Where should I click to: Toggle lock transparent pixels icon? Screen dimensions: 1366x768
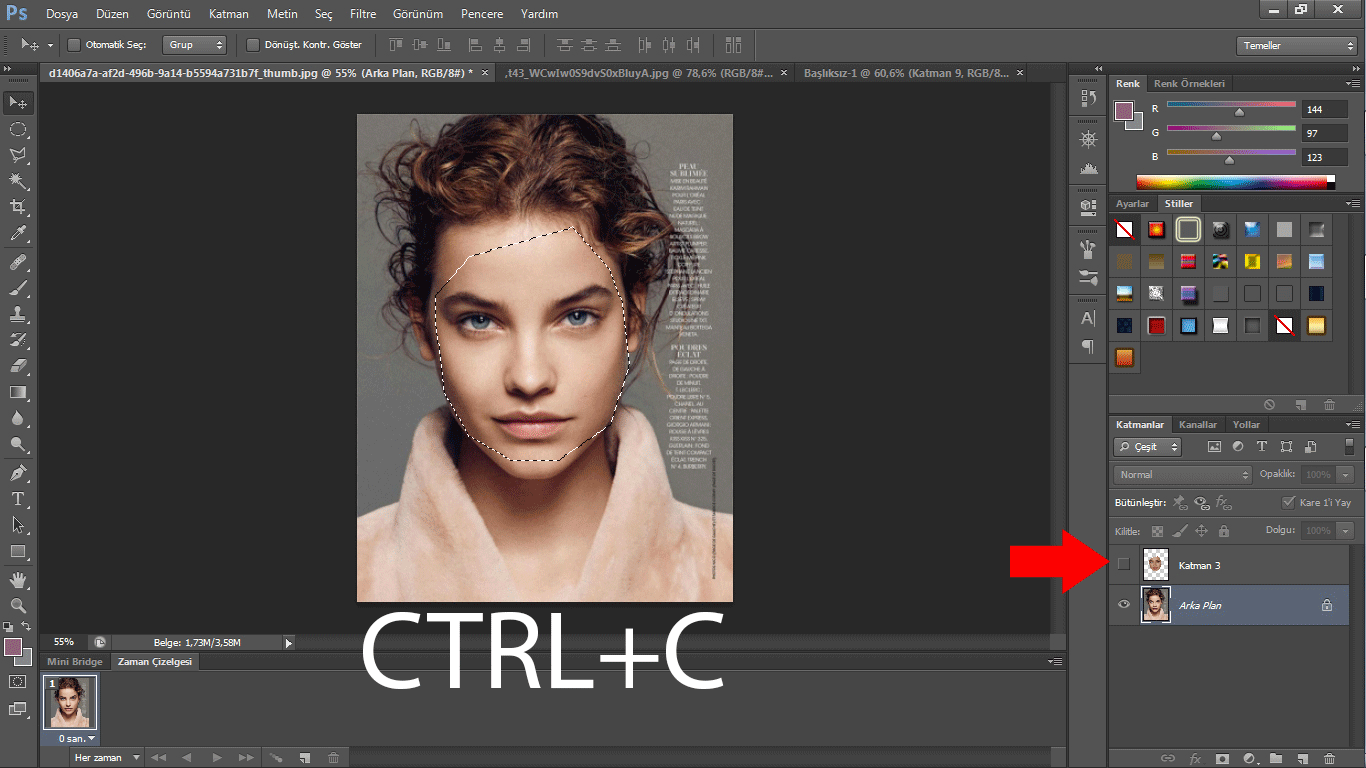click(1157, 531)
